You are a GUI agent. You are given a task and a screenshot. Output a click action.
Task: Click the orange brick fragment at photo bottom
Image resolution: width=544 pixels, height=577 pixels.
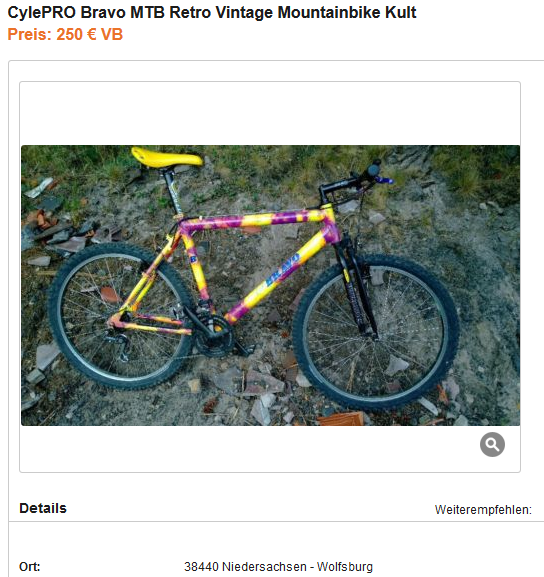340,420
